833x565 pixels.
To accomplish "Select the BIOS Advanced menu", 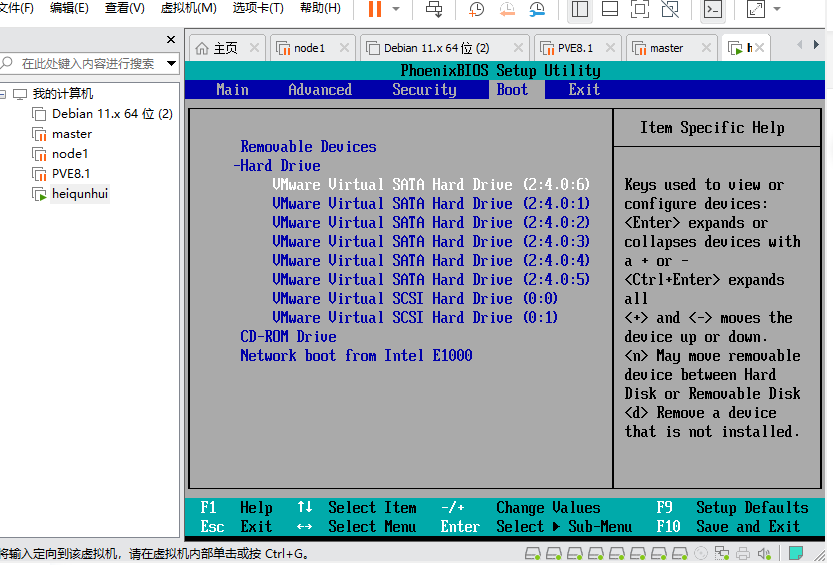I will point(320,90).
